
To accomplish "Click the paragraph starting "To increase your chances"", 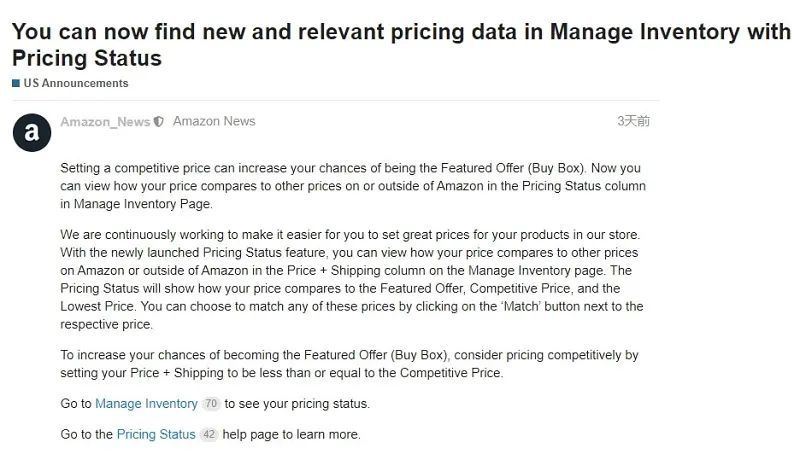I will pyautogui.click(x=350, y=364).
